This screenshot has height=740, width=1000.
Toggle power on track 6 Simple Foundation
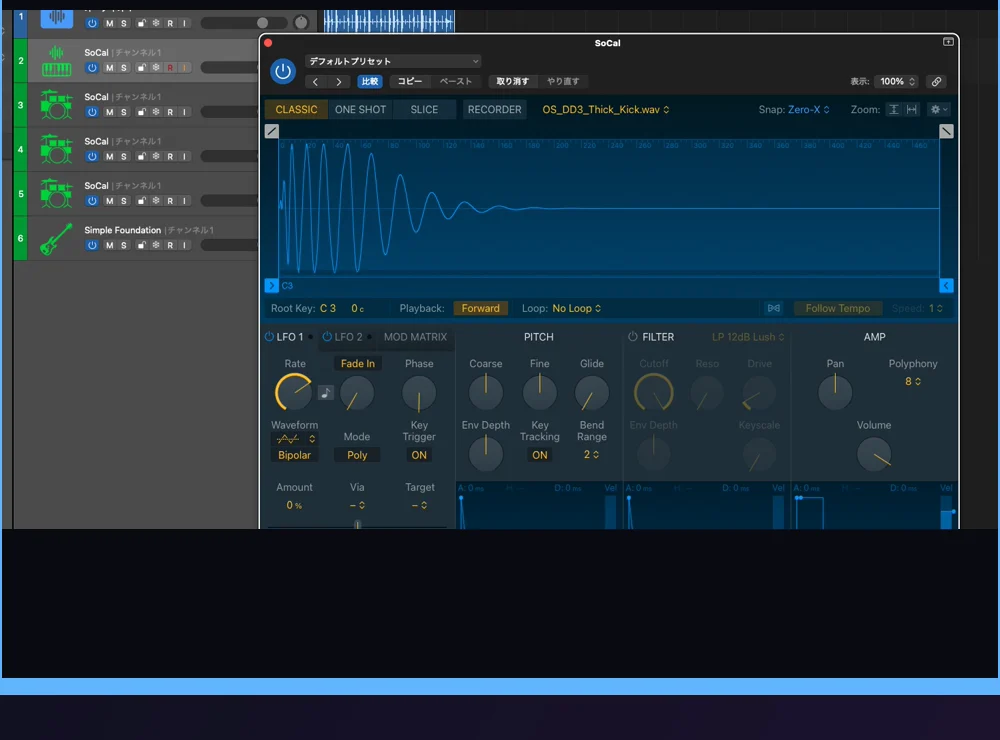[92, 246]
